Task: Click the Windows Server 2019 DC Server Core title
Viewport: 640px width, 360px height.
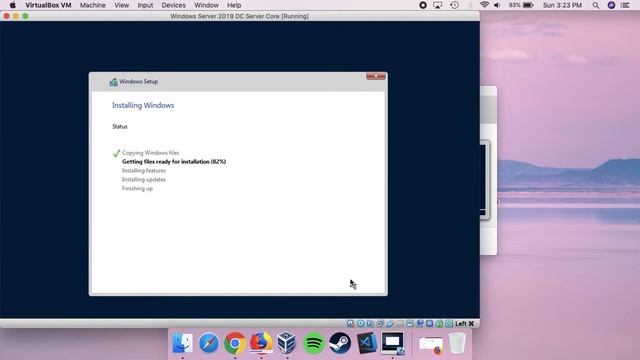Action: coord(240,16)
